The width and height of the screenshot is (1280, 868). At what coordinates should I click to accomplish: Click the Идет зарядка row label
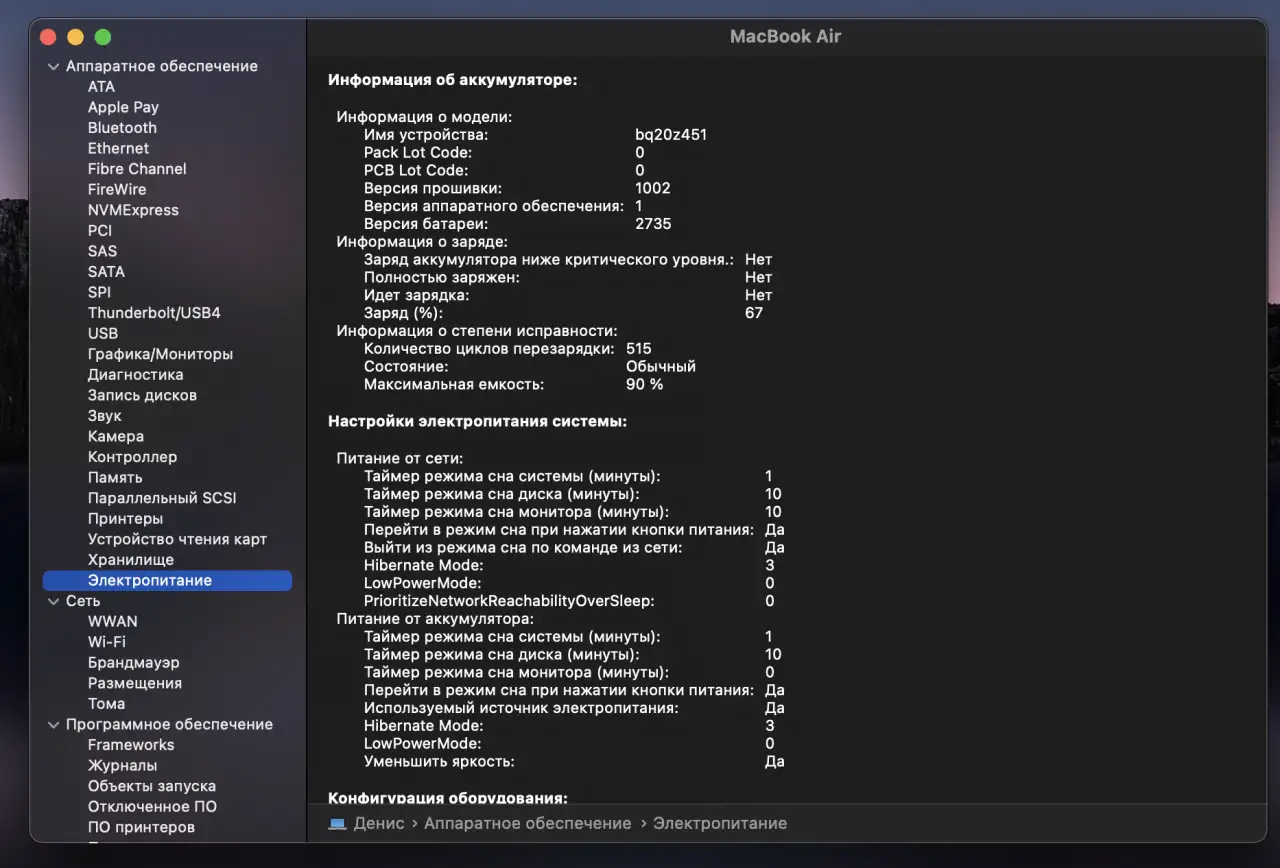tap(416, 296)
